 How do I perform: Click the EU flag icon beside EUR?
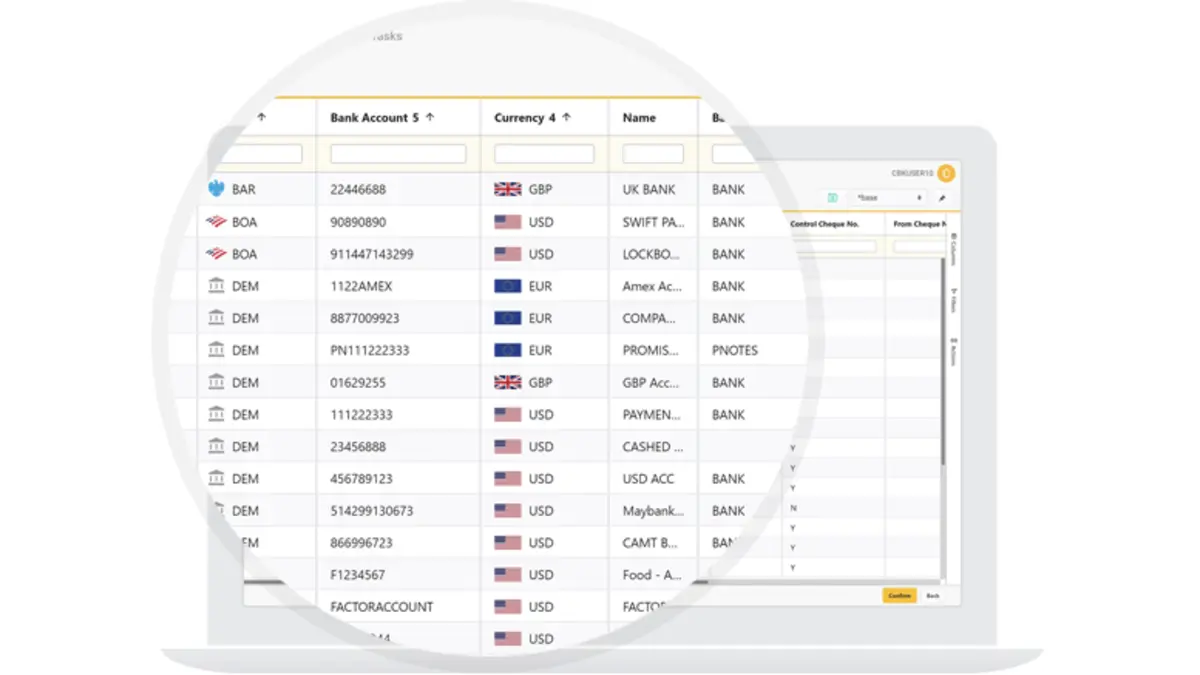coord(508,285)
